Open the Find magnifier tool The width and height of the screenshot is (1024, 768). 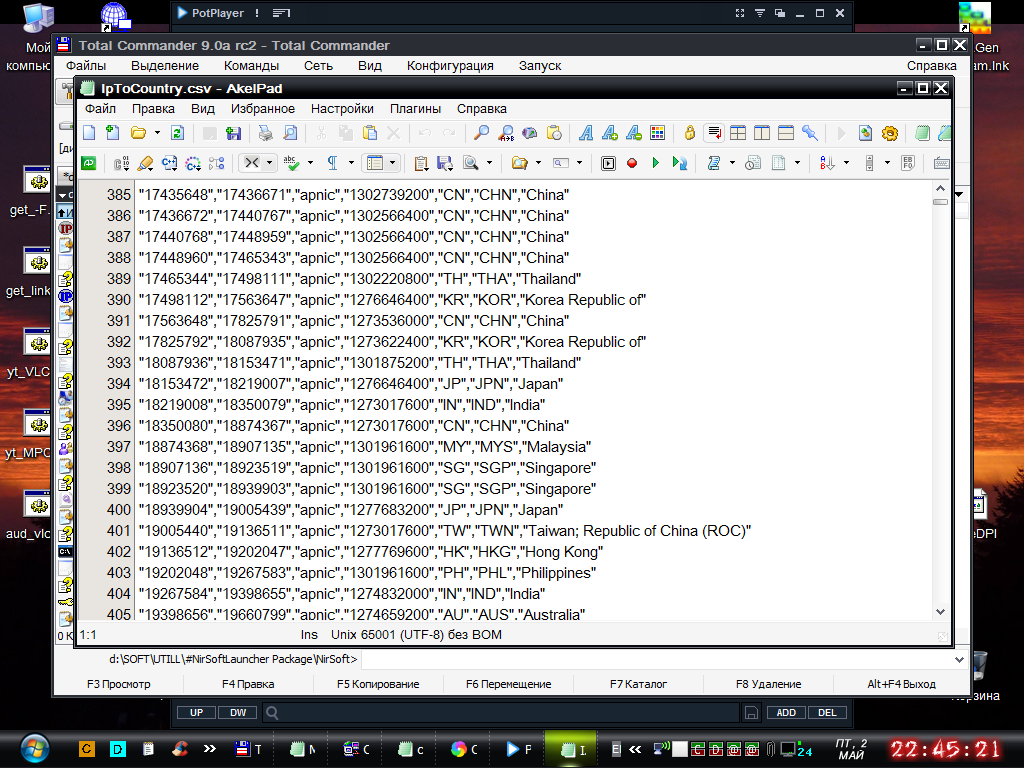pyautogui.click(x=481, y=133)
